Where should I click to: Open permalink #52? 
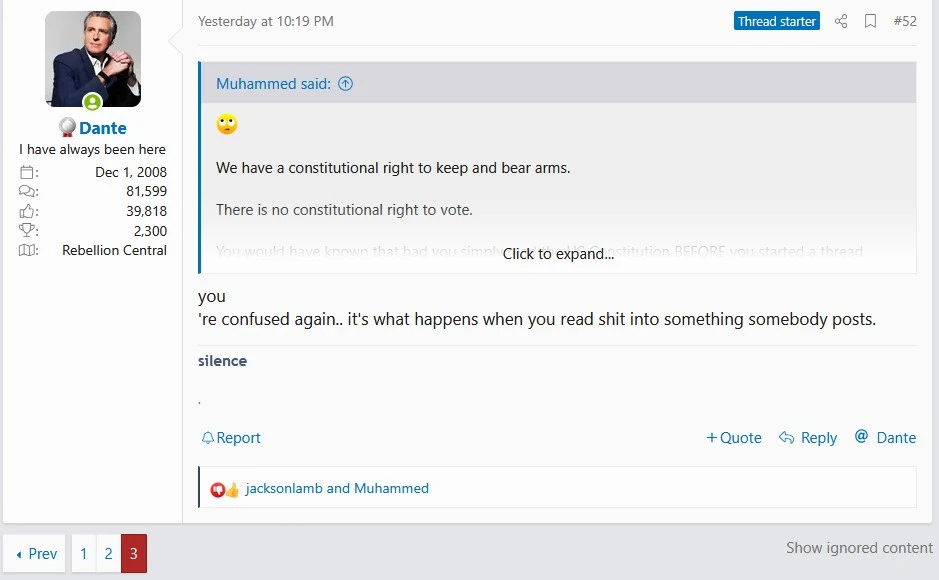click(x=905, y=21)
